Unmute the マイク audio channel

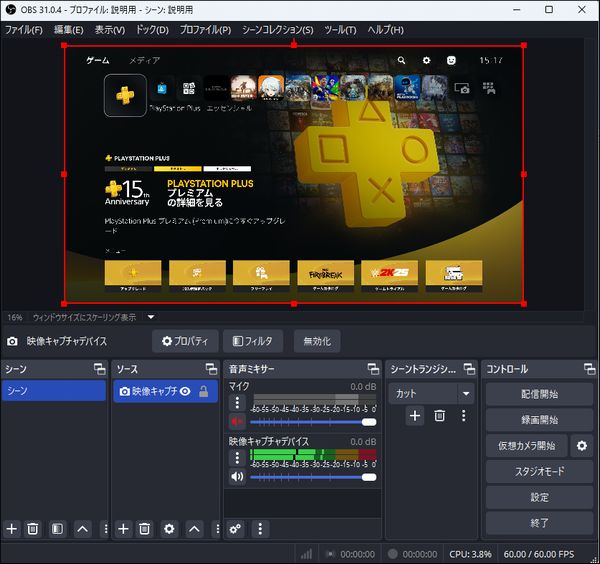click(x=237, y=422)
